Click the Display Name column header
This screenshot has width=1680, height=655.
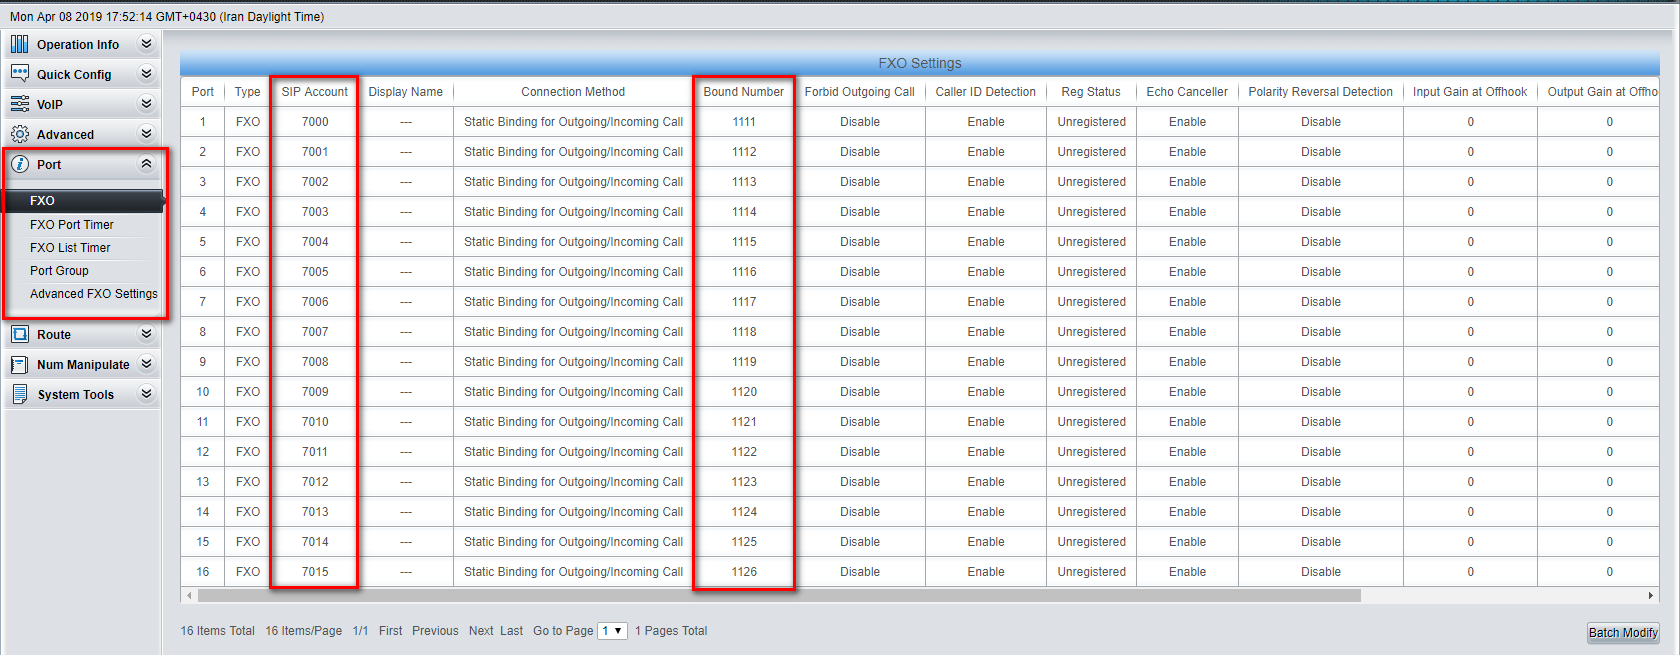pos(405,92)
